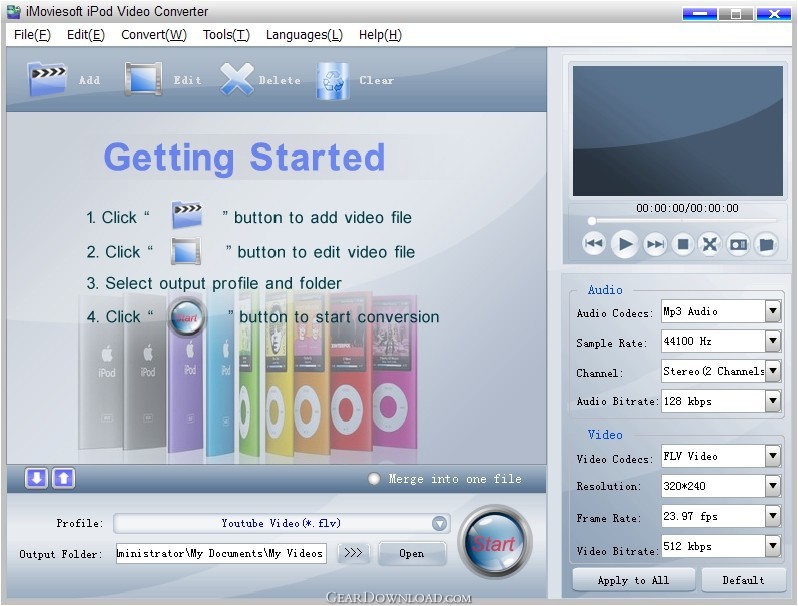This screenshot has height=606, width=798.
Task: Enable the Merge into one file option
Action: pyautogui.click(x=374, y=479)
